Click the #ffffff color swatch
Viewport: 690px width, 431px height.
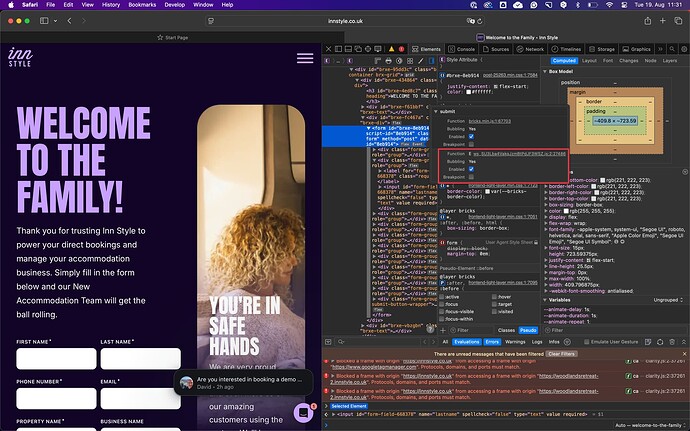click(469, 92)
